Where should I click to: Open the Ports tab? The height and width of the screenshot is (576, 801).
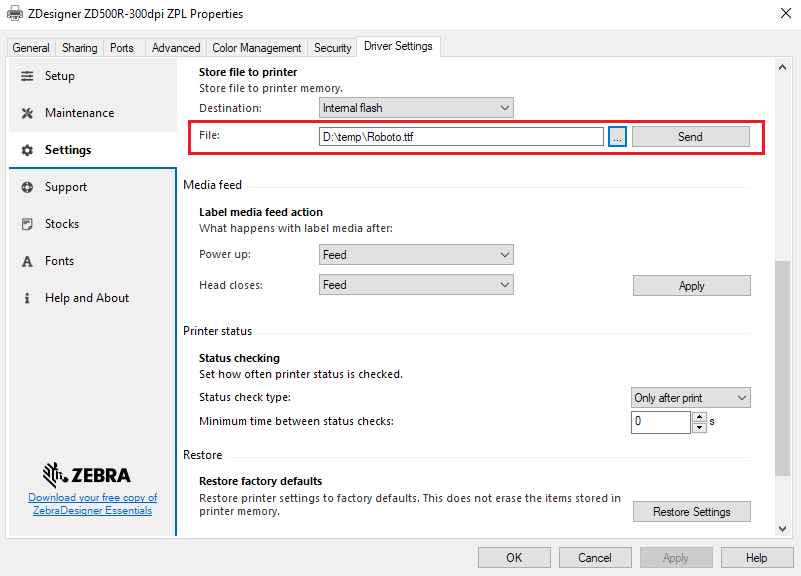122,46
